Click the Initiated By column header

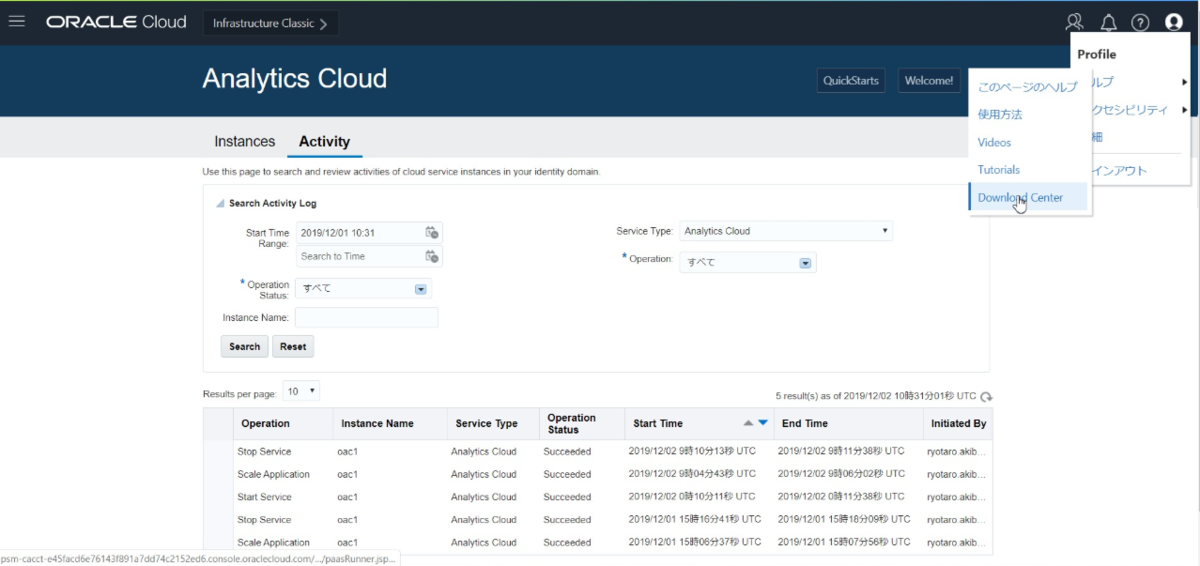point(958,423)
